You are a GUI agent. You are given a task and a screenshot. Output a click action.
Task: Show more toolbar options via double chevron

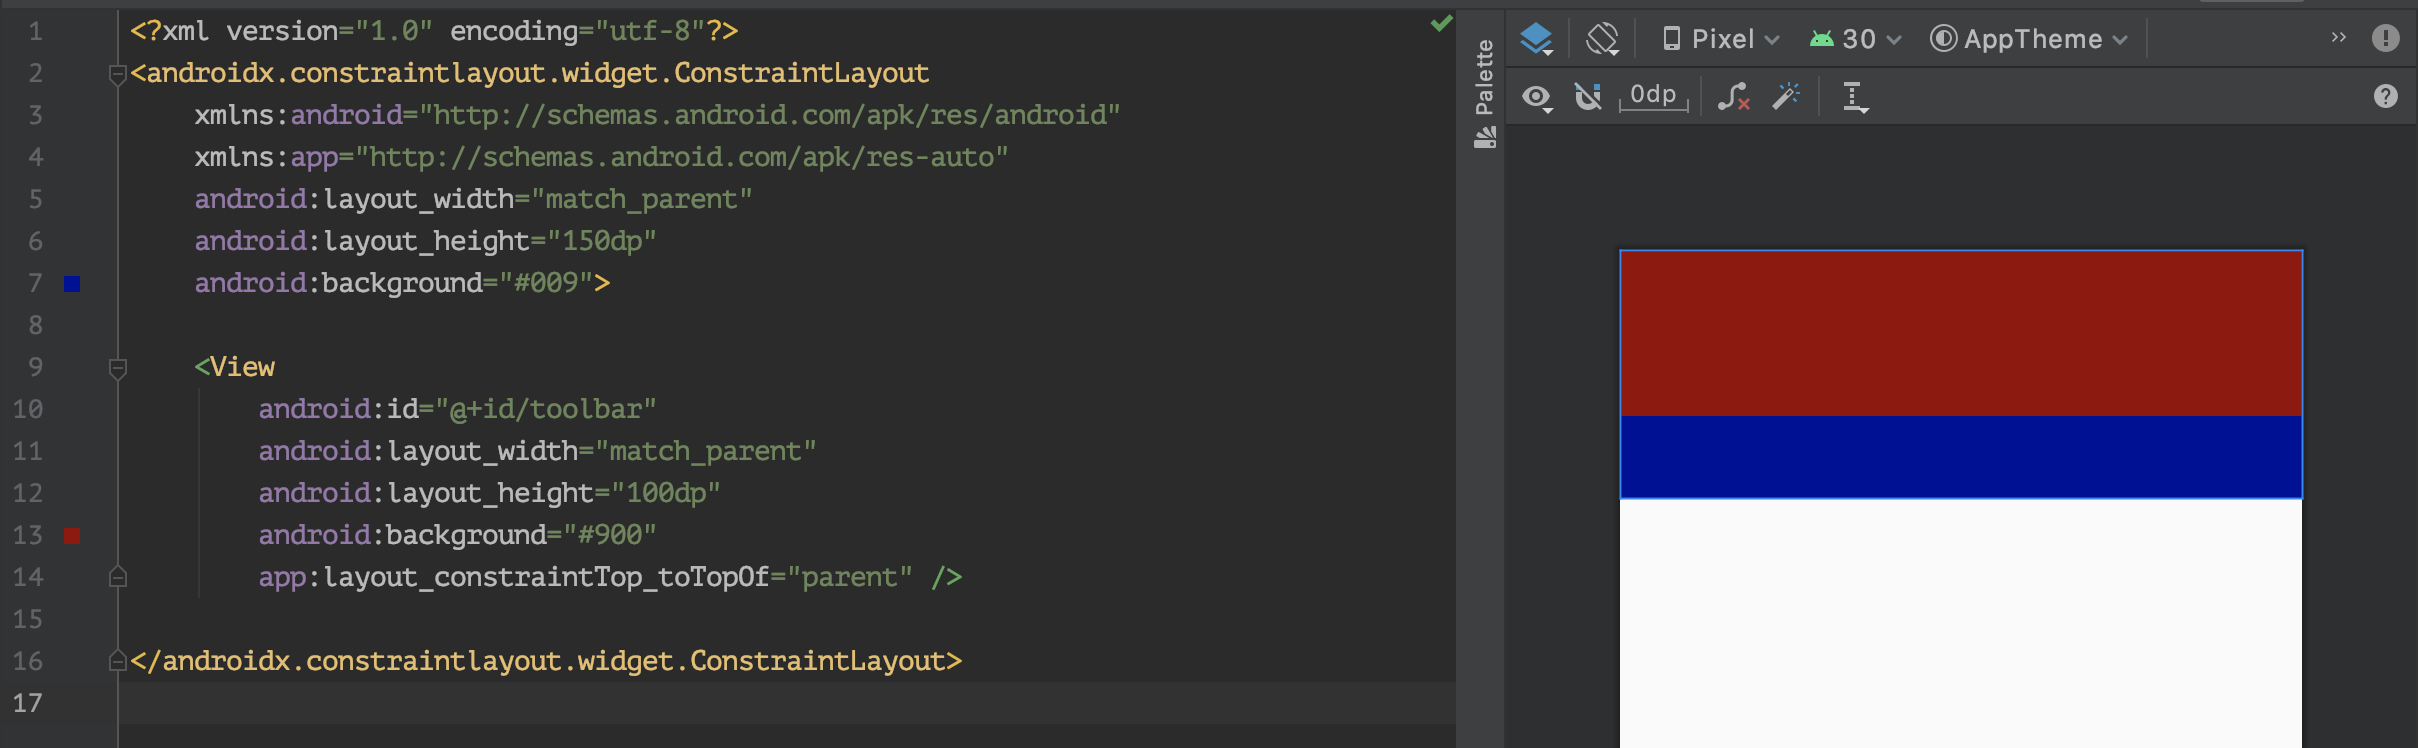point(2338,38)
